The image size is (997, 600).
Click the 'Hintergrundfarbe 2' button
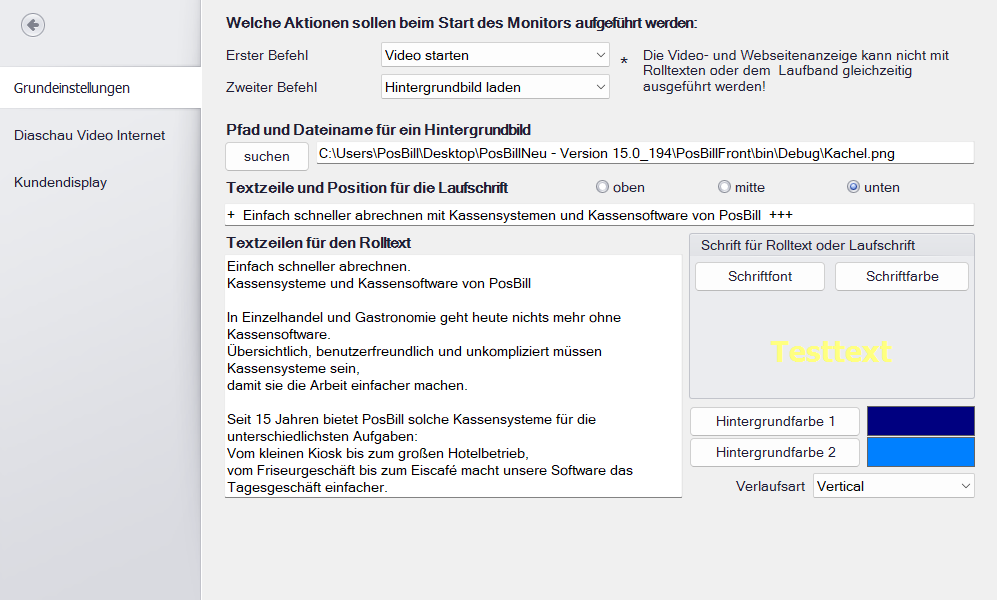[x=774, y=452]
